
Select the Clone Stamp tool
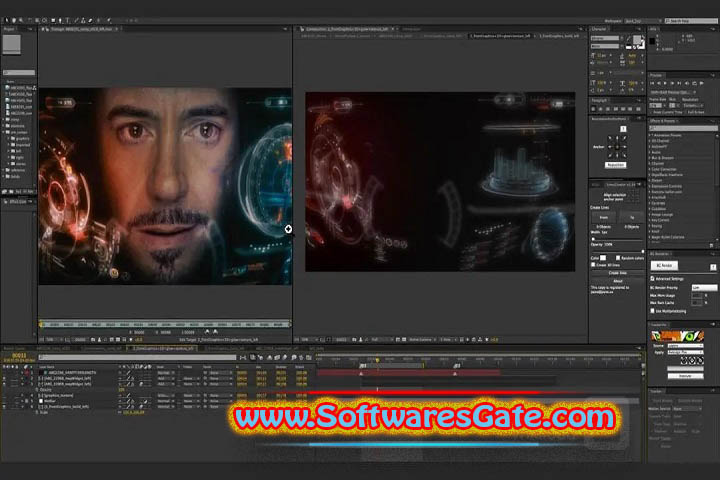pos(83,20)
